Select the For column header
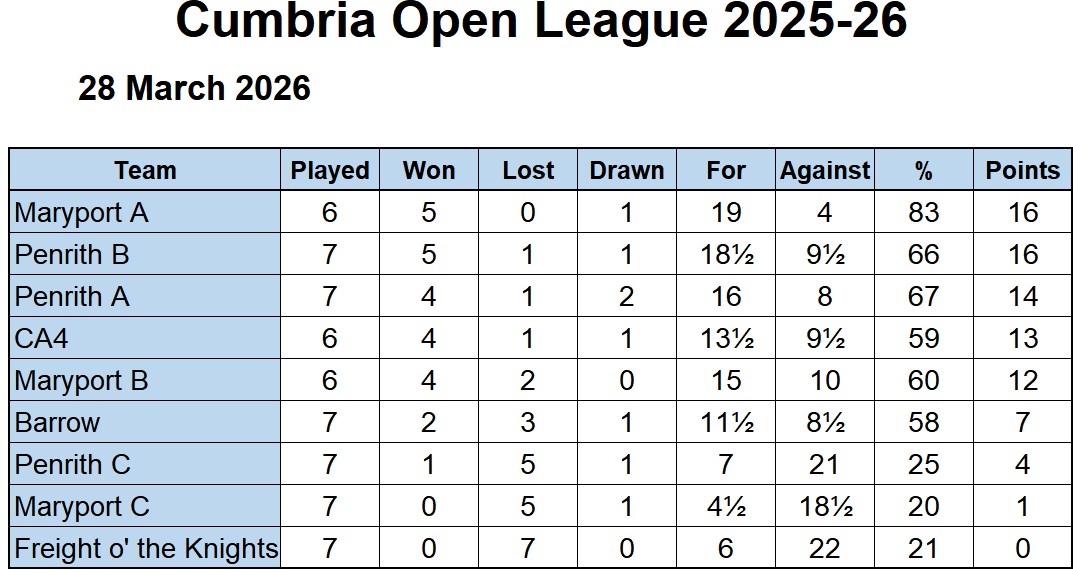1073x572 pixels. coord(726,170)
